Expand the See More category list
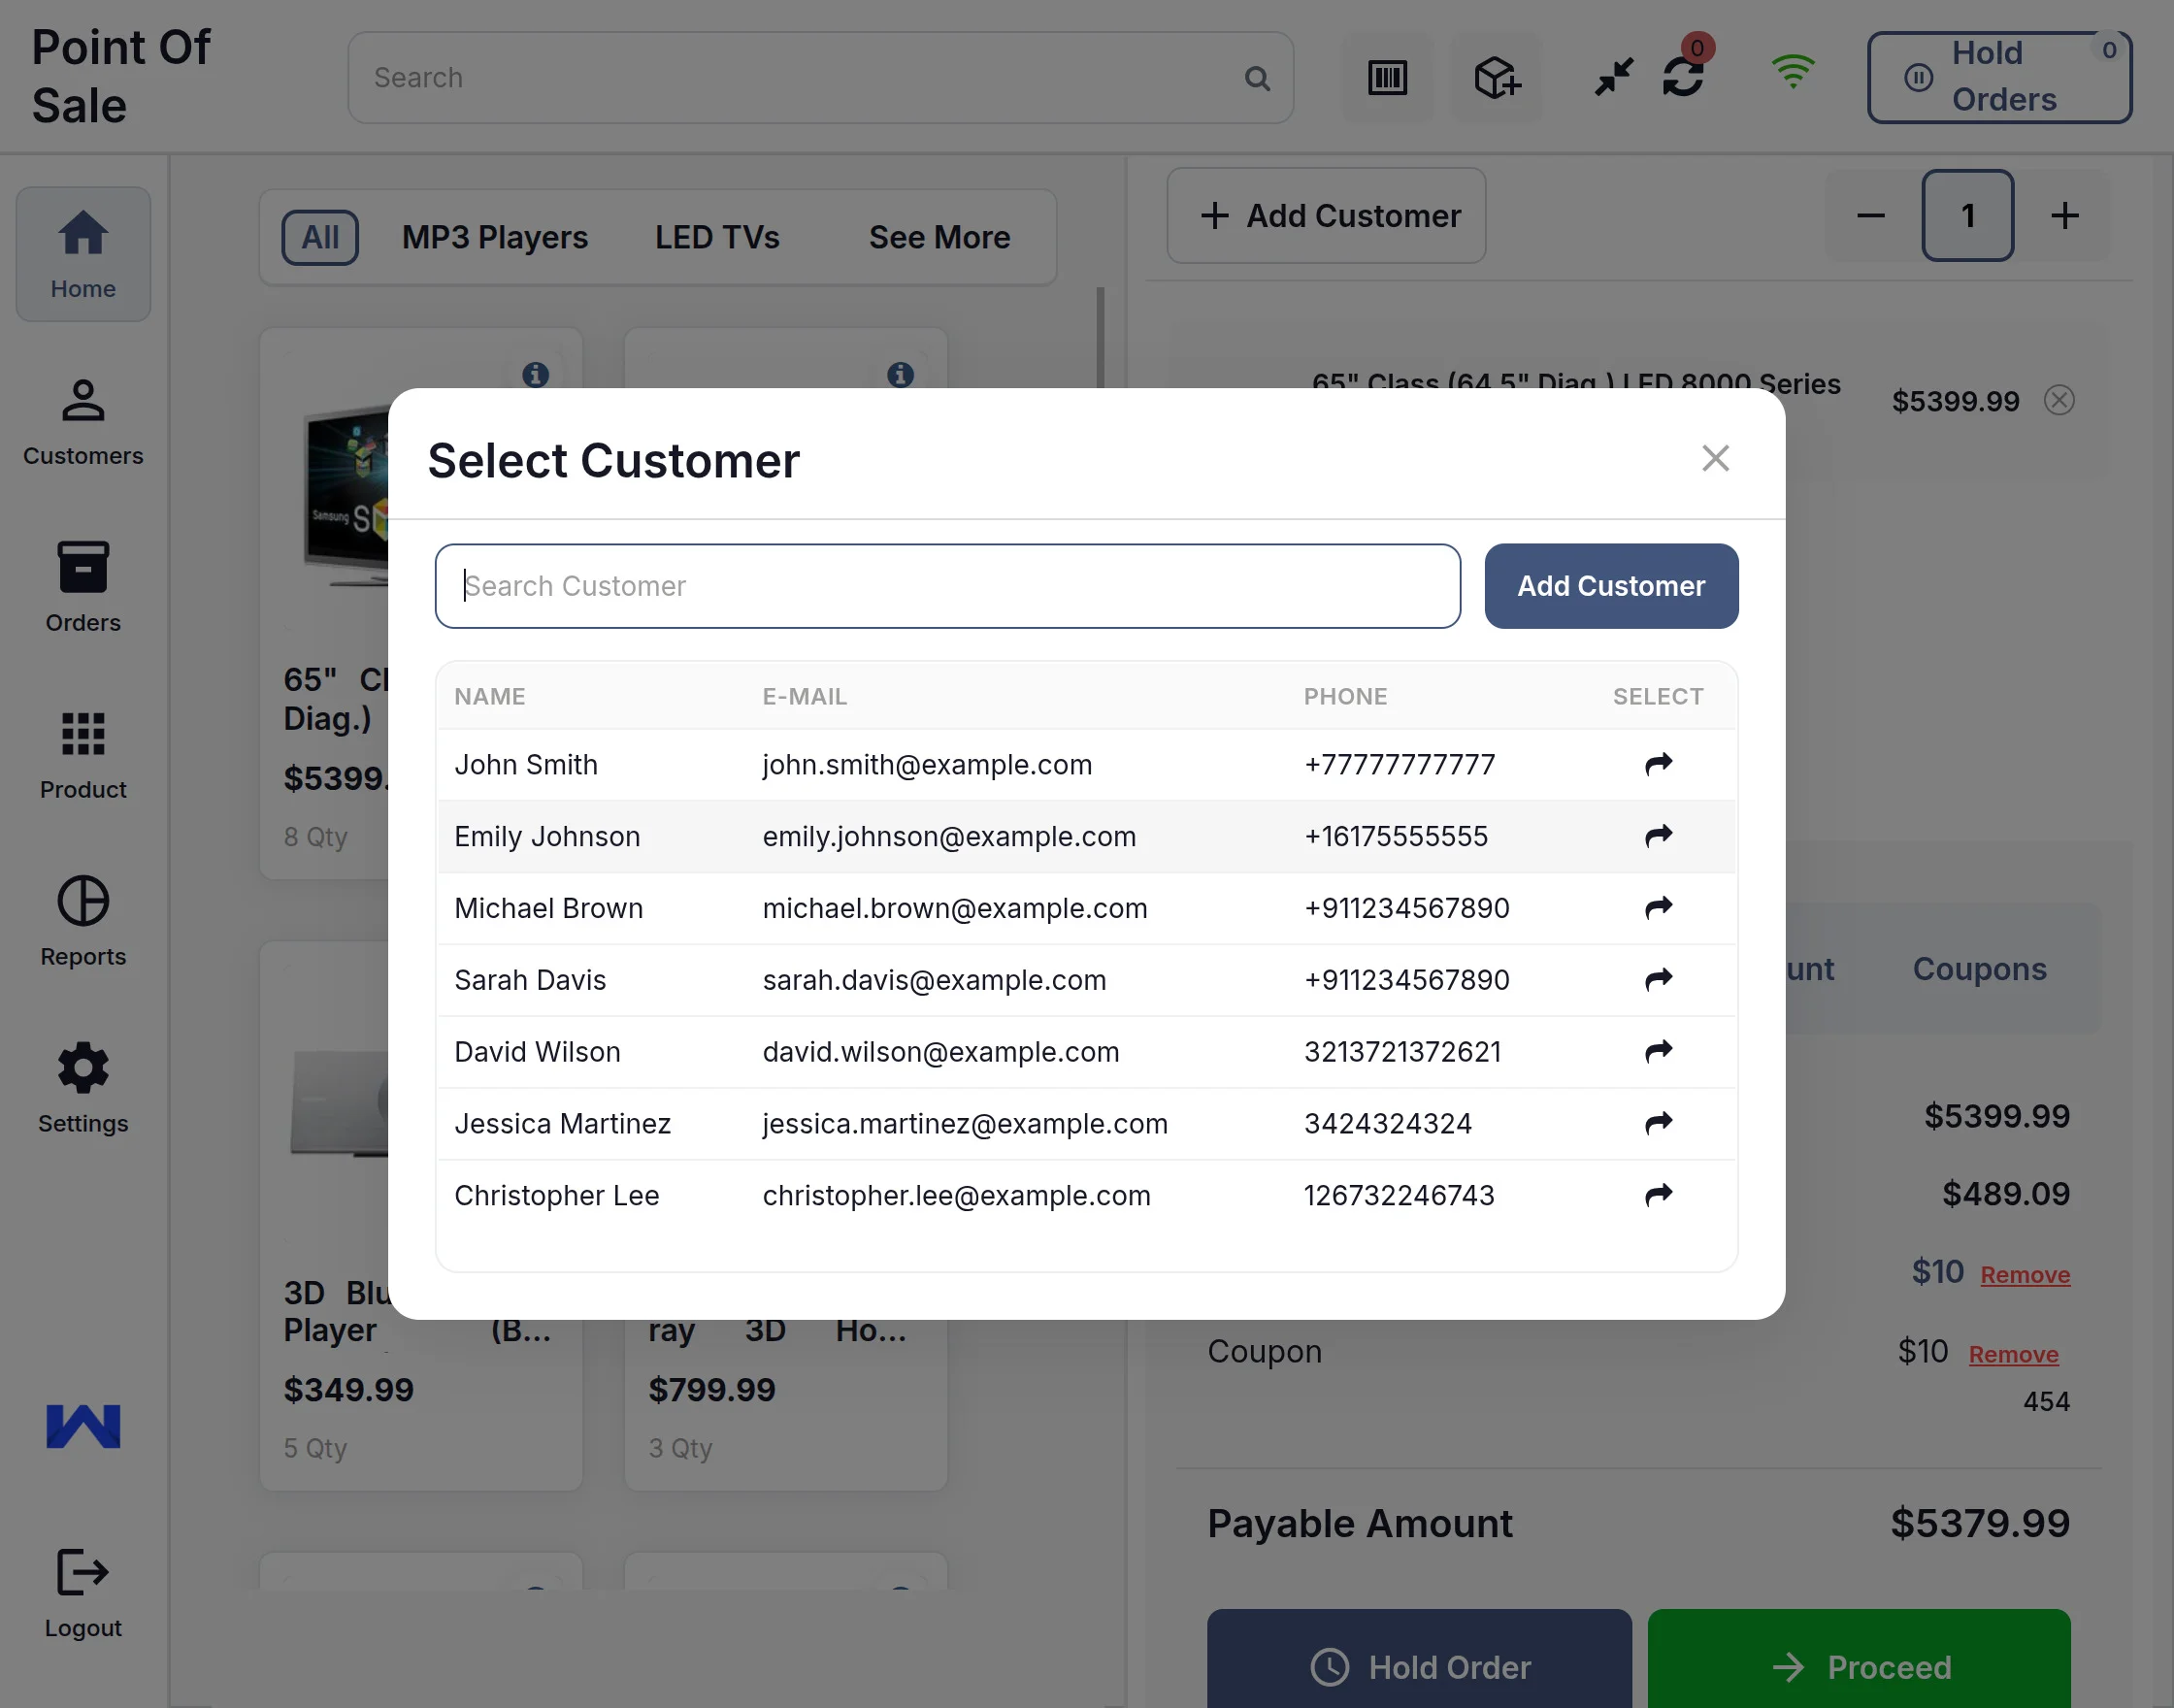The width and height of the screenshot is (2174, 1708). click(x=939, y=237)
